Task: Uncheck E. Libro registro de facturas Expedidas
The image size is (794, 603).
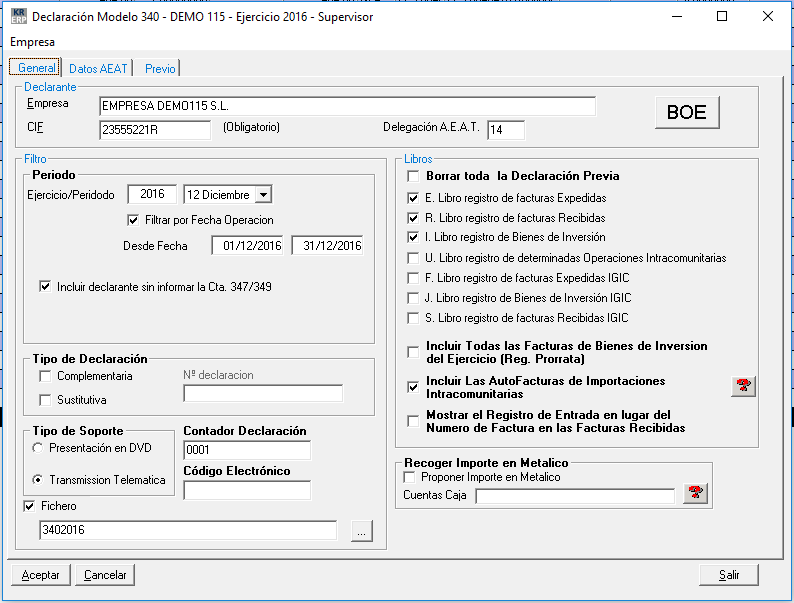Action: pos(414,198)
